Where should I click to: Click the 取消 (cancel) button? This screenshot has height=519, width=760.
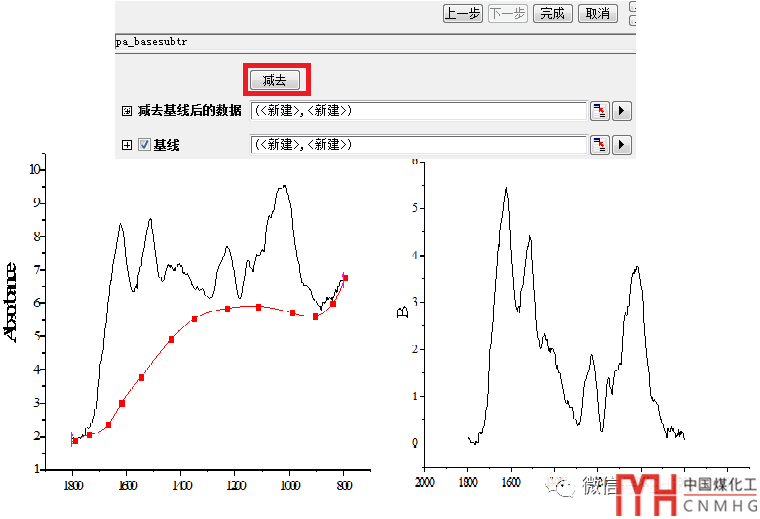598,14
